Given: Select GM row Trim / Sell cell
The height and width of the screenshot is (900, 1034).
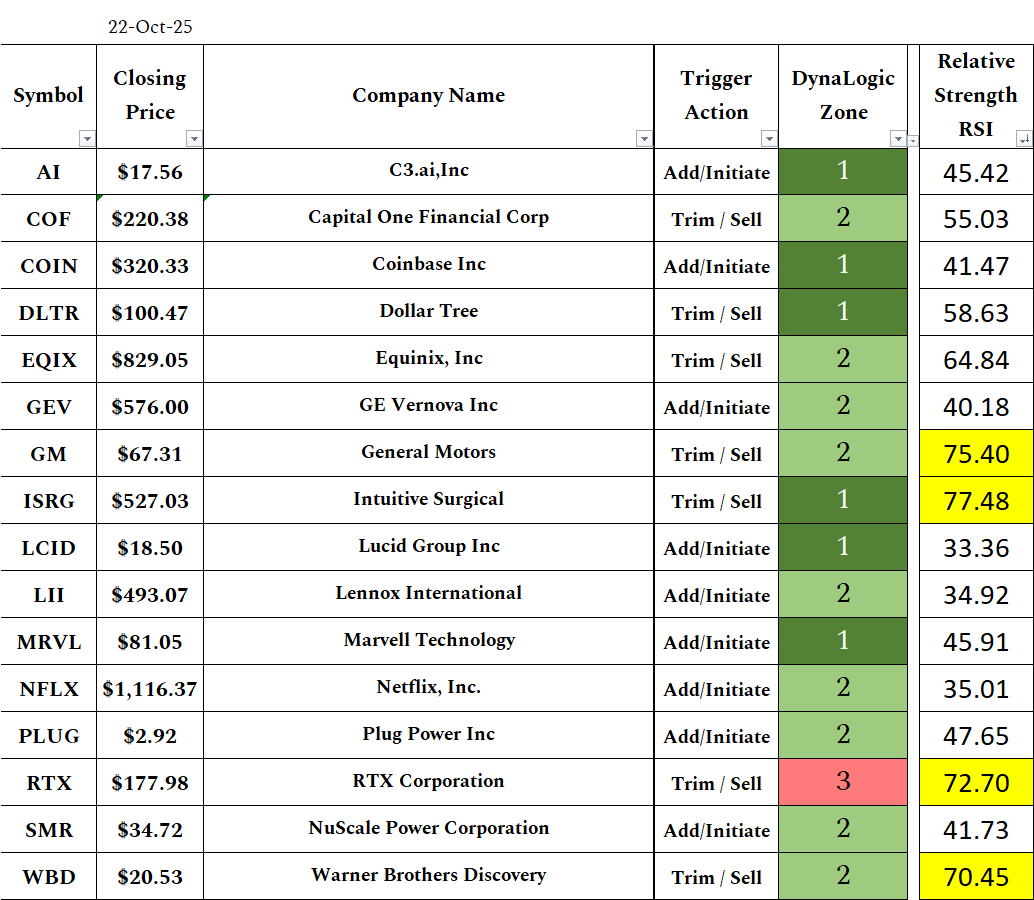Looking at the screenshot, I should [x=717, y=454].
